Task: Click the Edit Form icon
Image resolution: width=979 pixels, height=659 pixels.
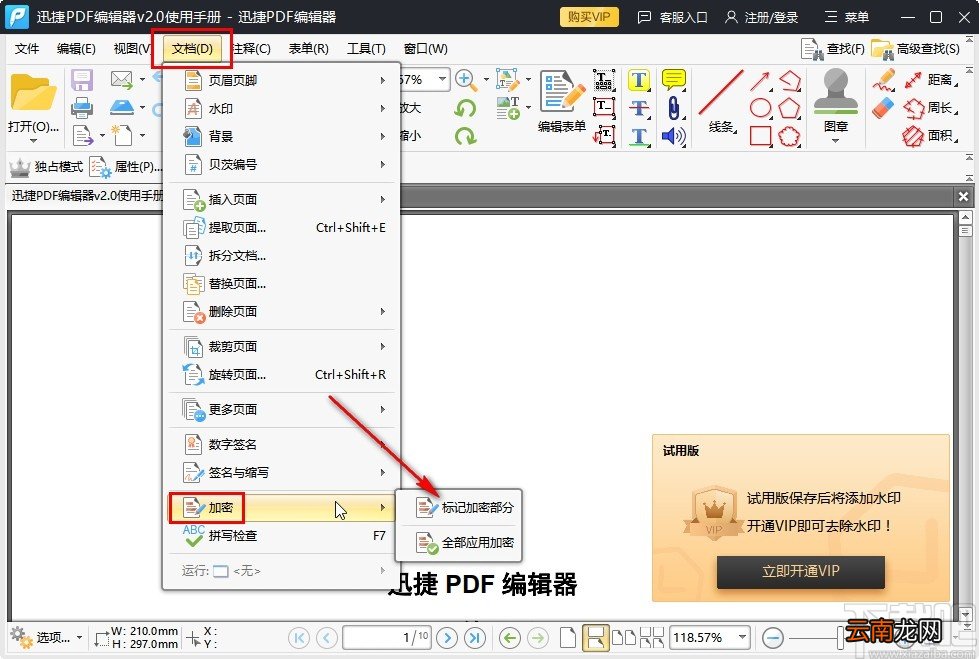Action: click(562, 92)
